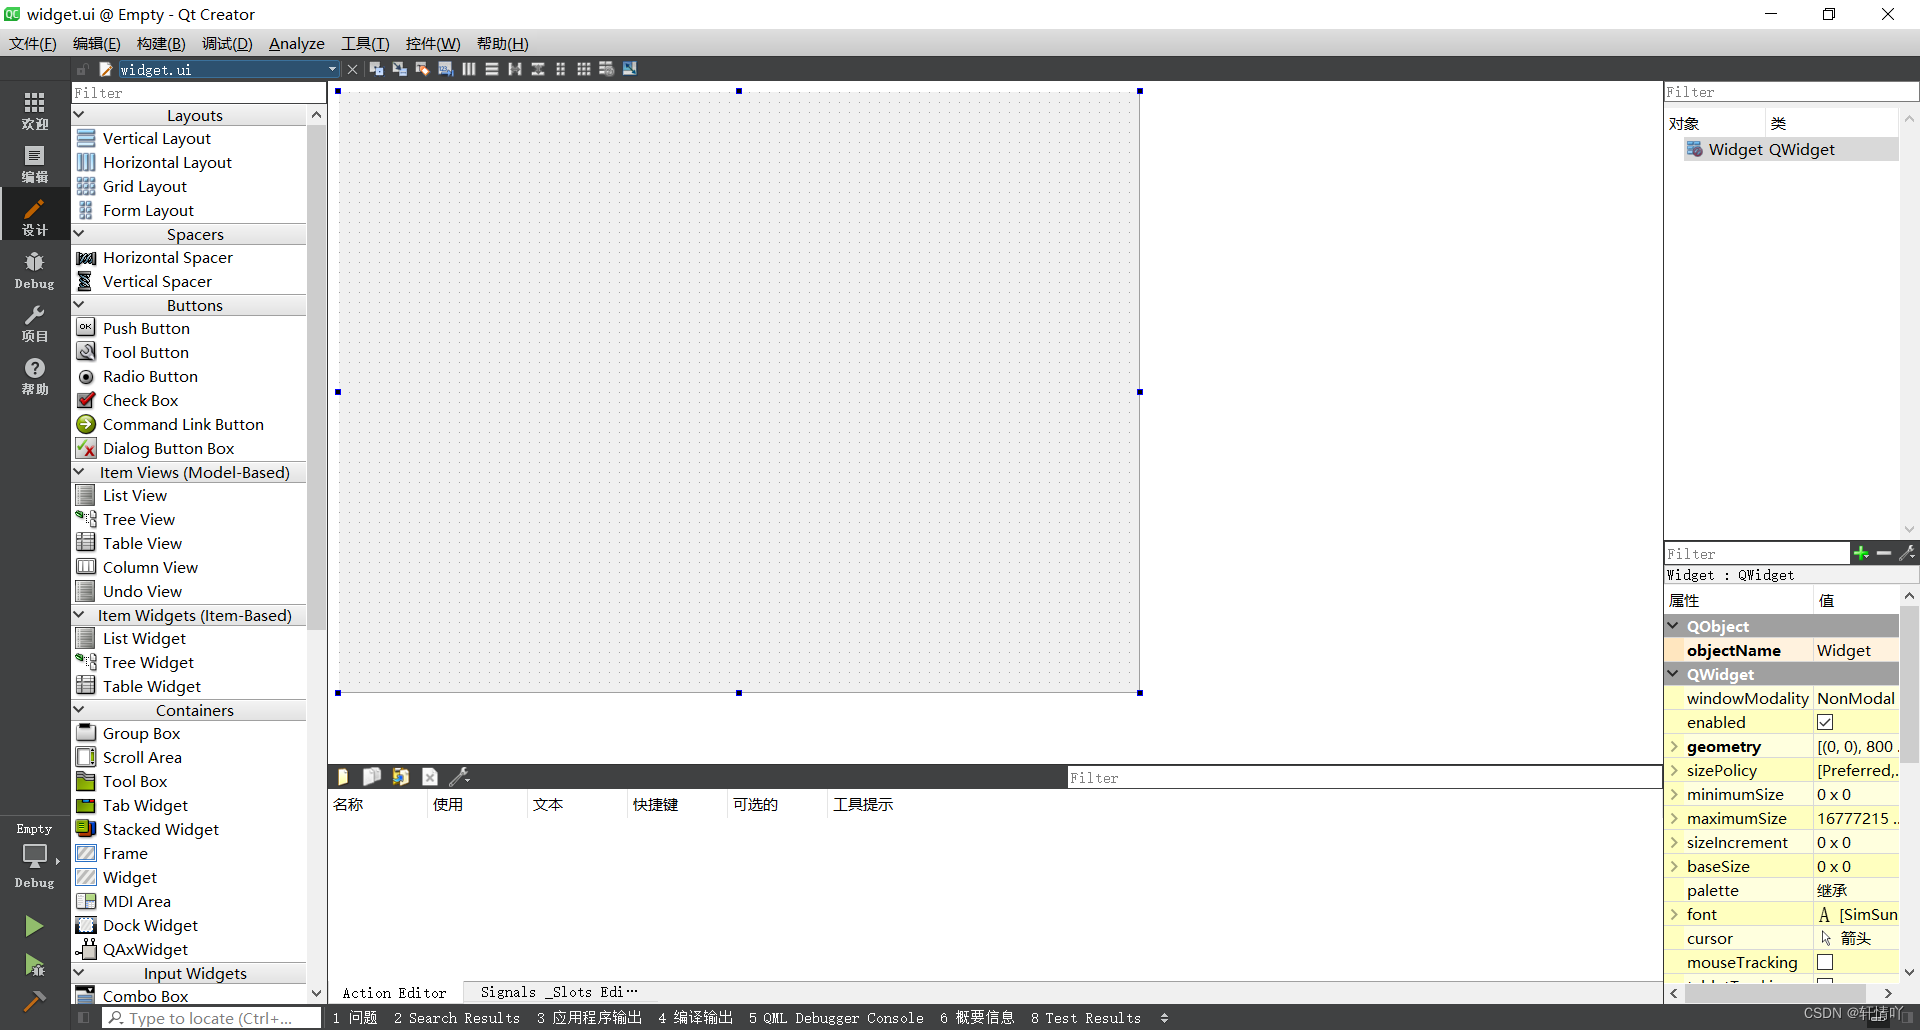Toggle the enabled property checkbox
1920x1030 pixels.
click(1825, 722)
